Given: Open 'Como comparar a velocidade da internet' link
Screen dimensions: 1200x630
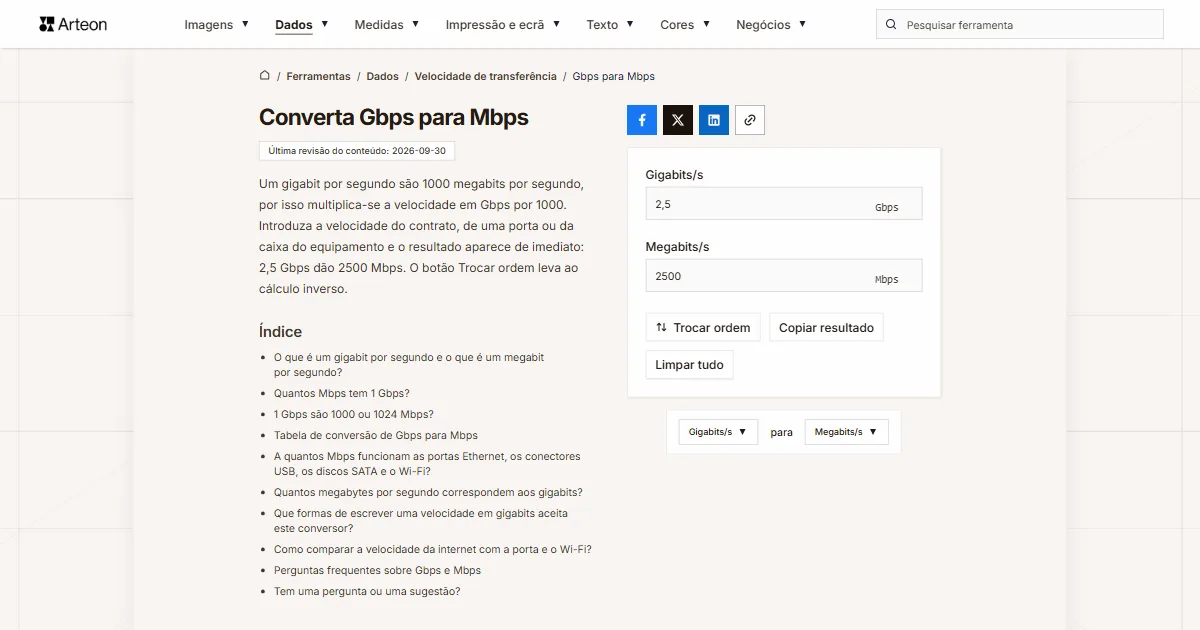Looking at the screenshot, I should [x=433, y=549].
